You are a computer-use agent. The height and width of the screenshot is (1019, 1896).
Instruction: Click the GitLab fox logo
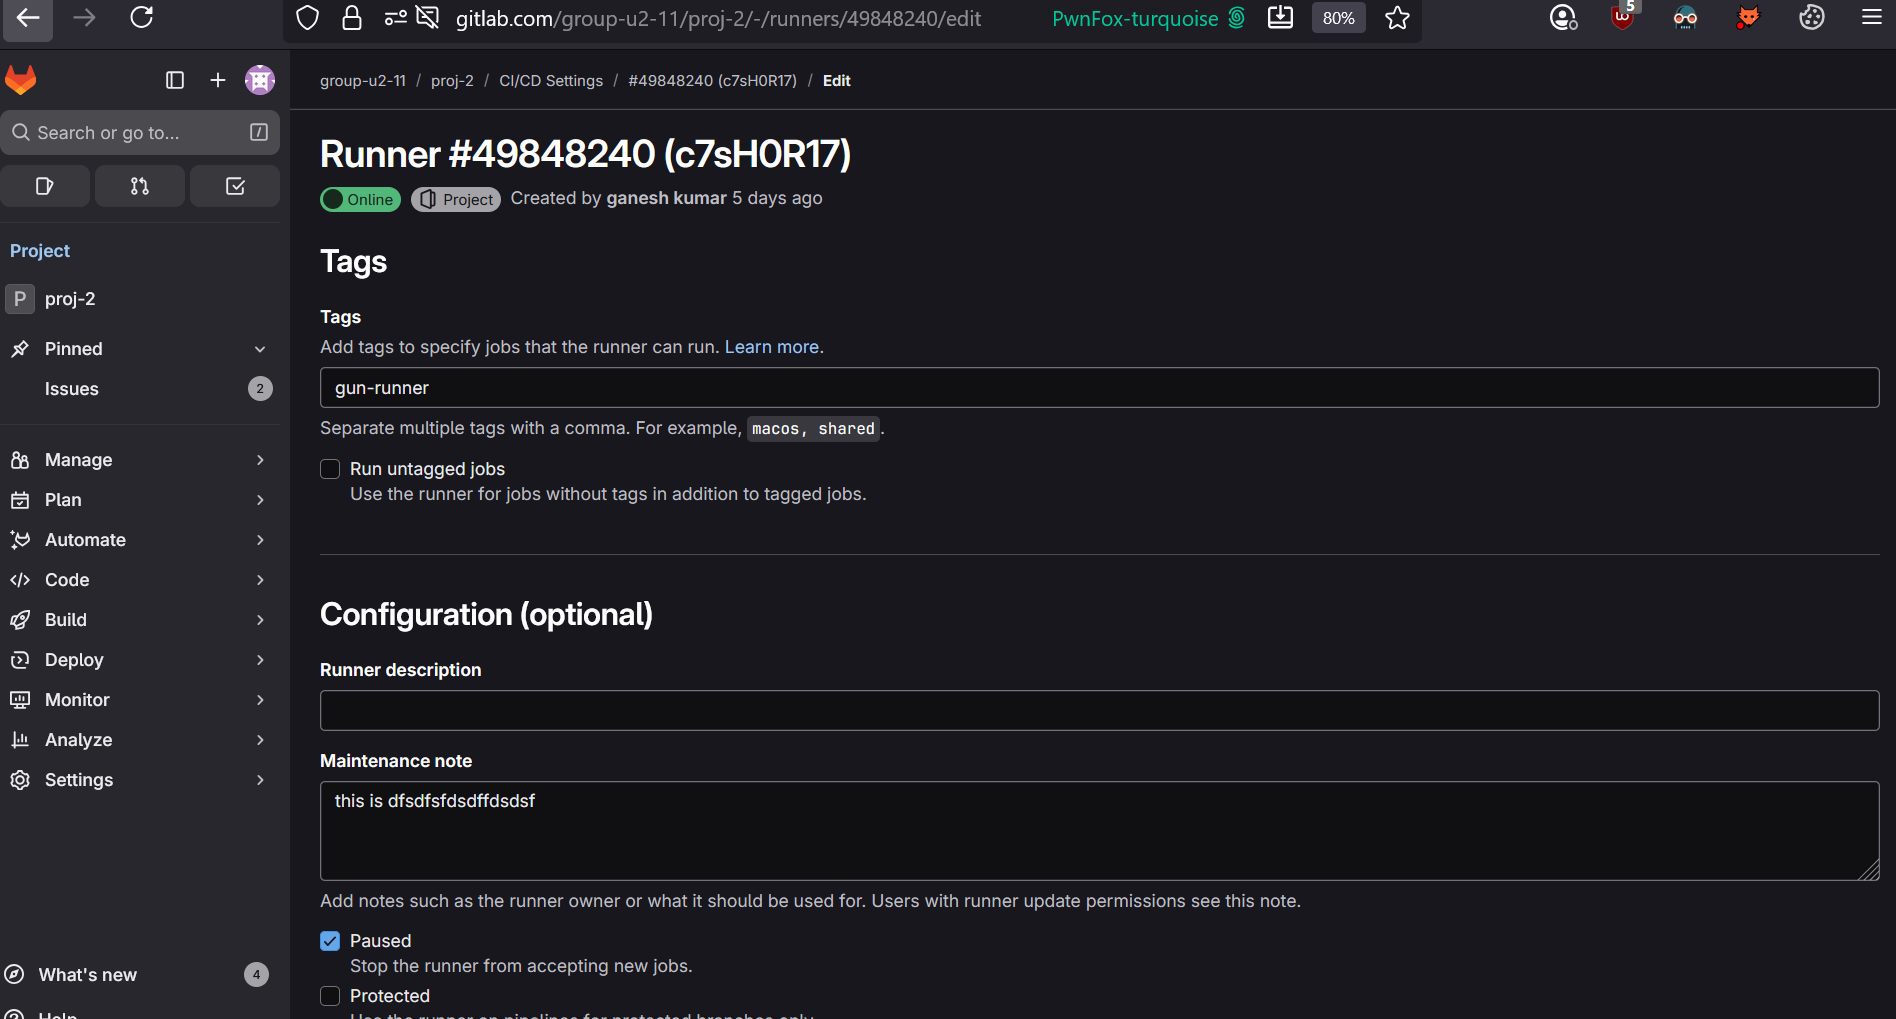point(21,80)
